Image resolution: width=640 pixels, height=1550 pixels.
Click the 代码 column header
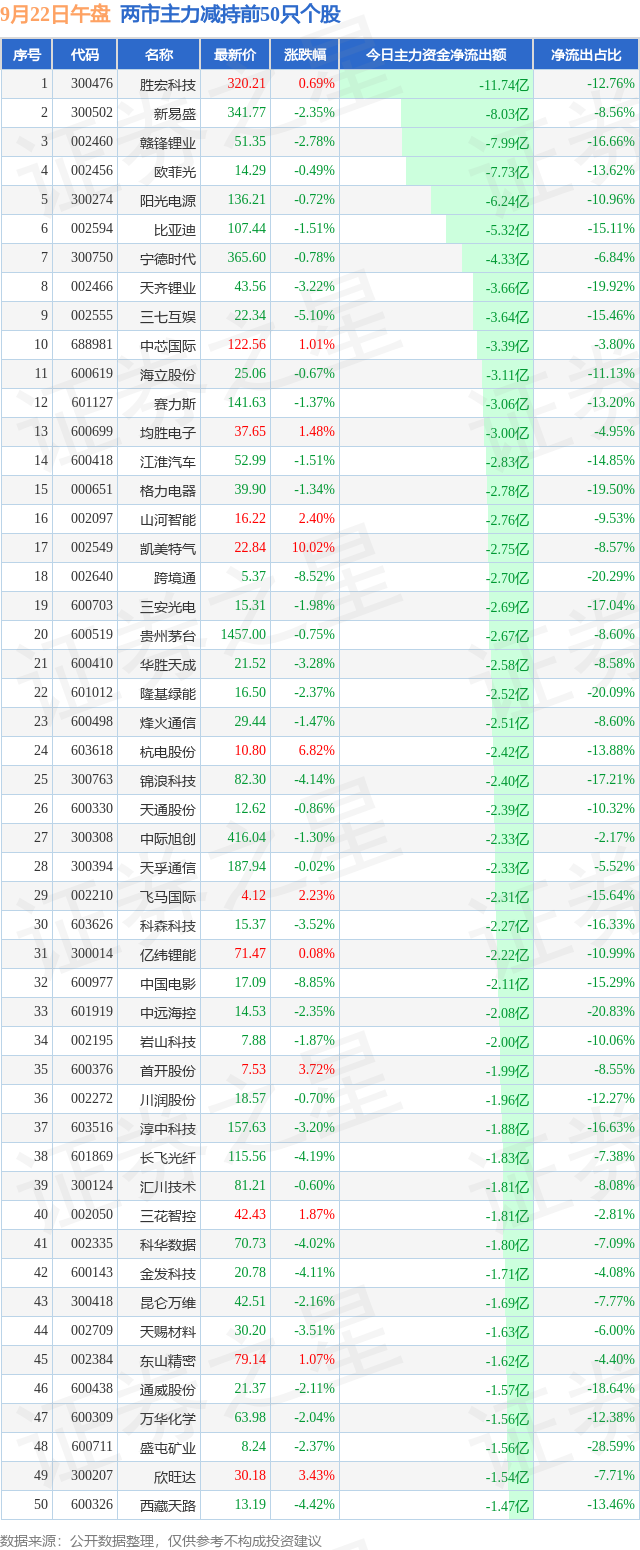pos(85,55)
